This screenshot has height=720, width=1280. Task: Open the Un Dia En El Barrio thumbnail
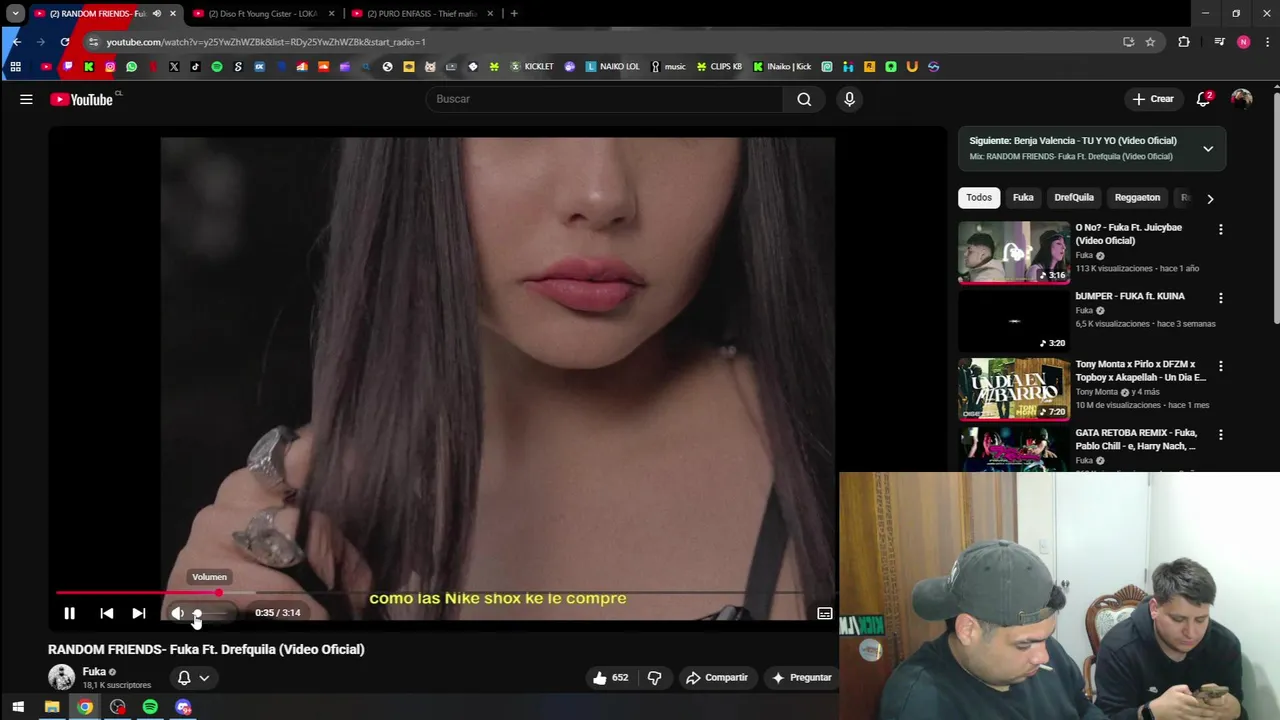pyautogui.click(x=1014, y=389)
